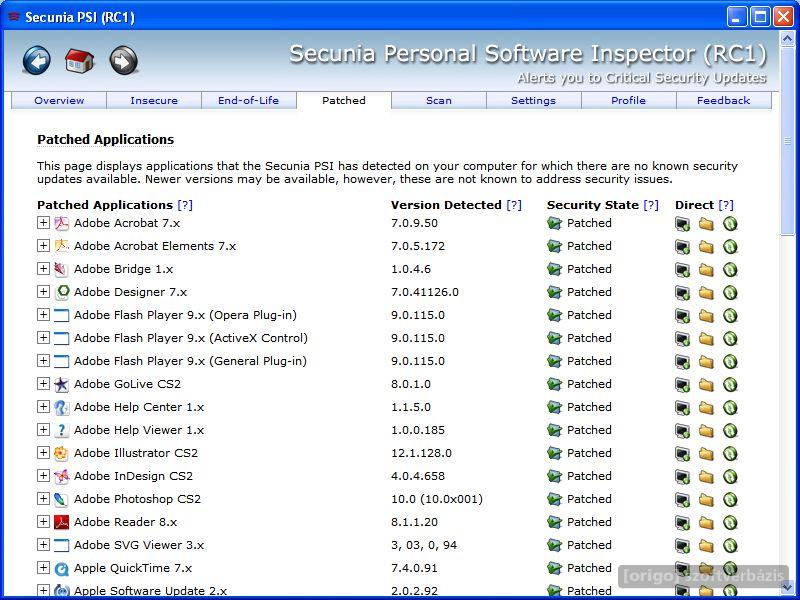Open the Settings tab
Image resolution: width=800 pixels, height=600 pixels.
[534, 101]
